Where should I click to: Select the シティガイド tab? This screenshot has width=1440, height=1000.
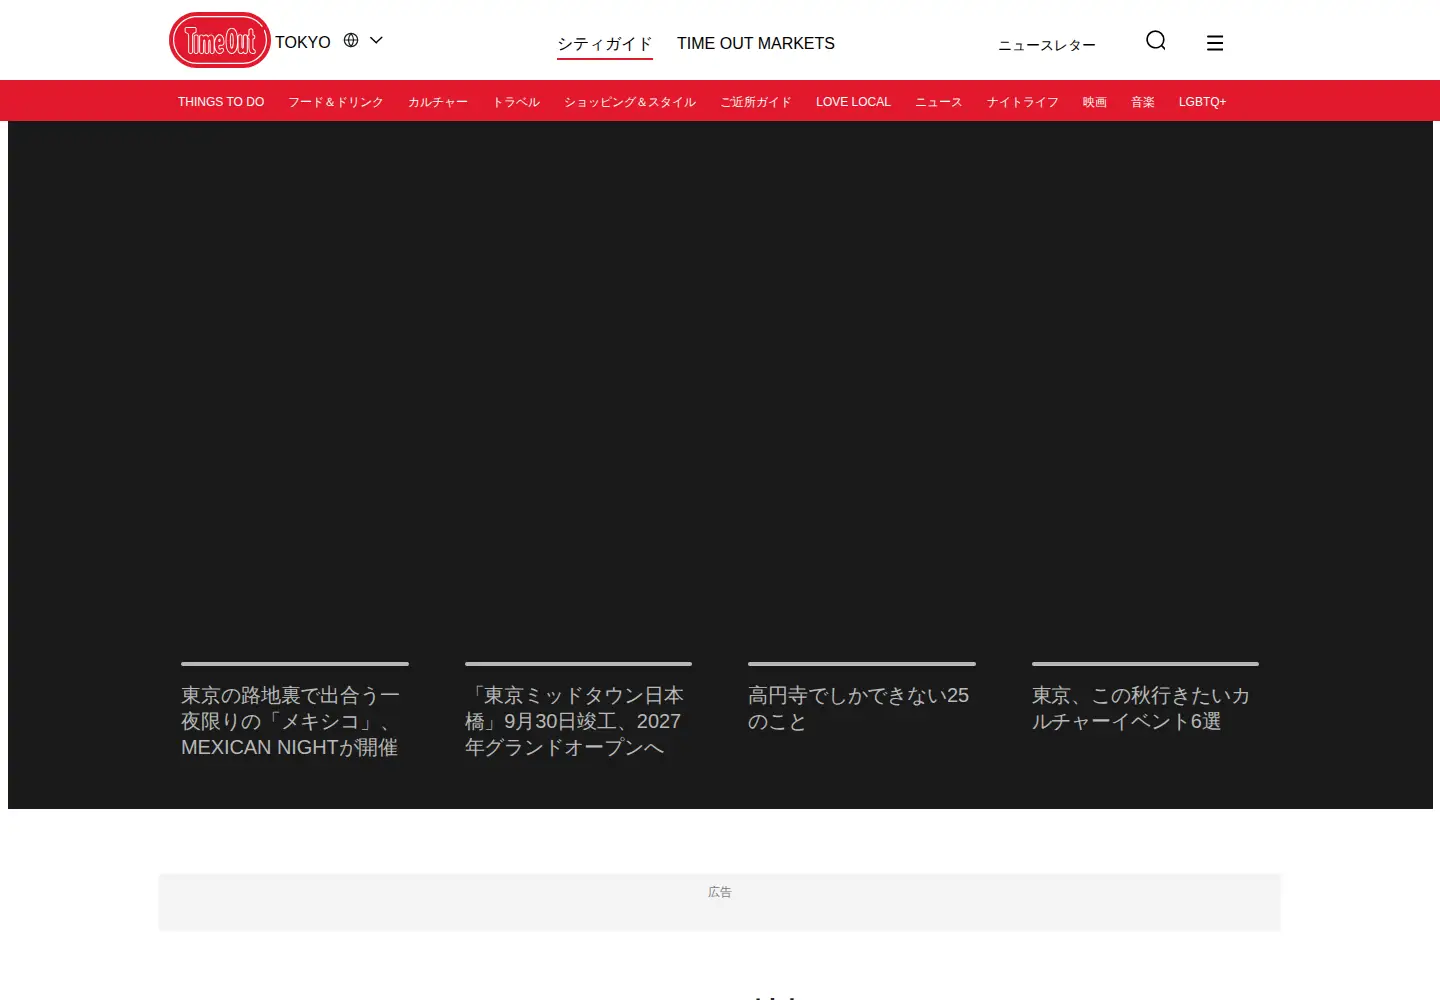[x=605, y=44]
